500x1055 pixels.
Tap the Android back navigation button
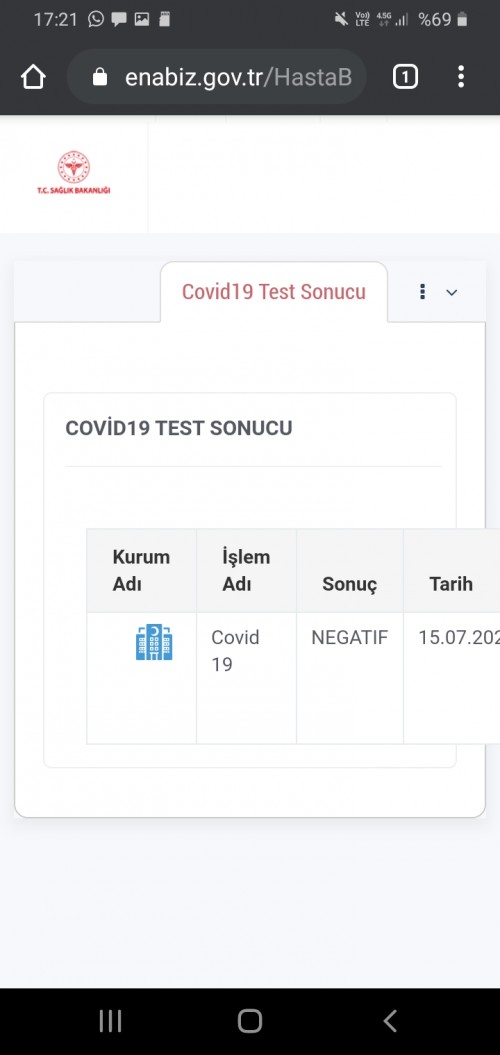pos(390,1021)
